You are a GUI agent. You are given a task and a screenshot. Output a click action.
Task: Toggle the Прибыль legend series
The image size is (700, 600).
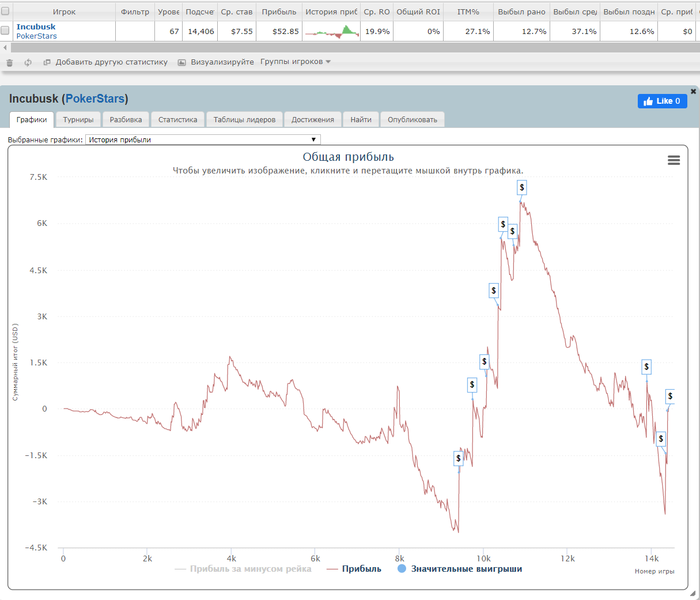[354, 569]
